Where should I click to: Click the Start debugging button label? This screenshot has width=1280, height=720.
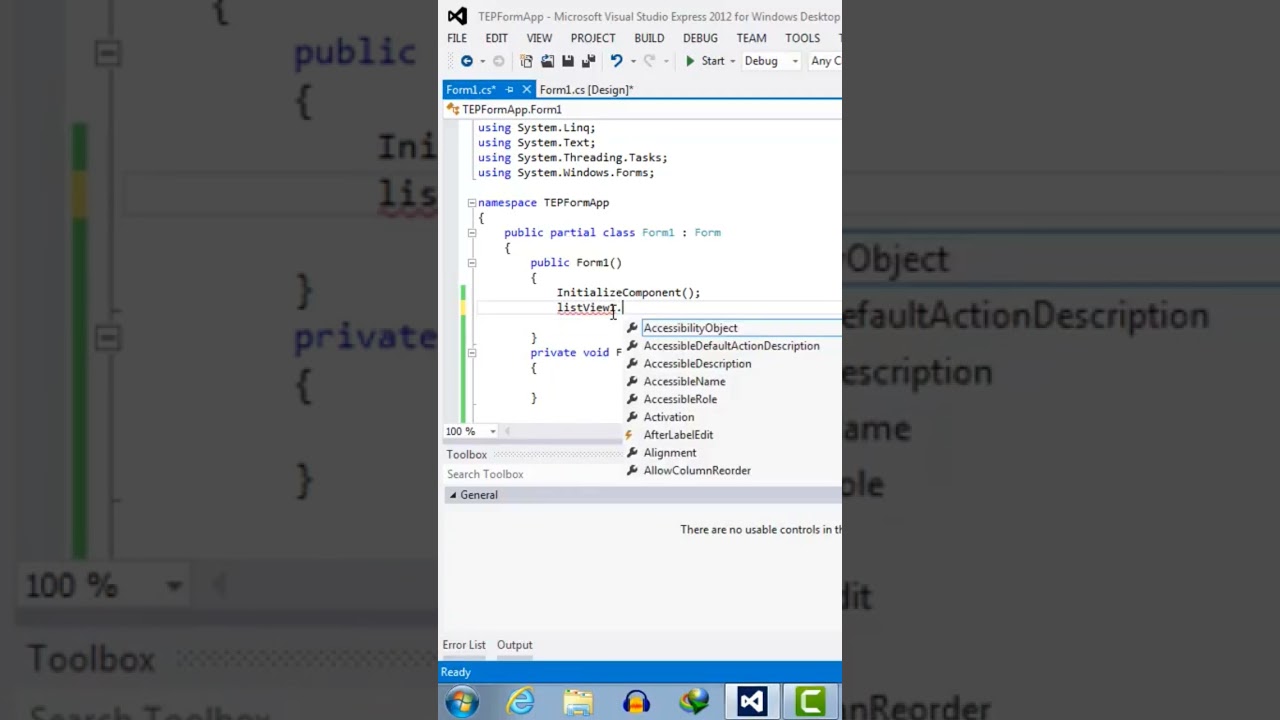tap(713, 61)
